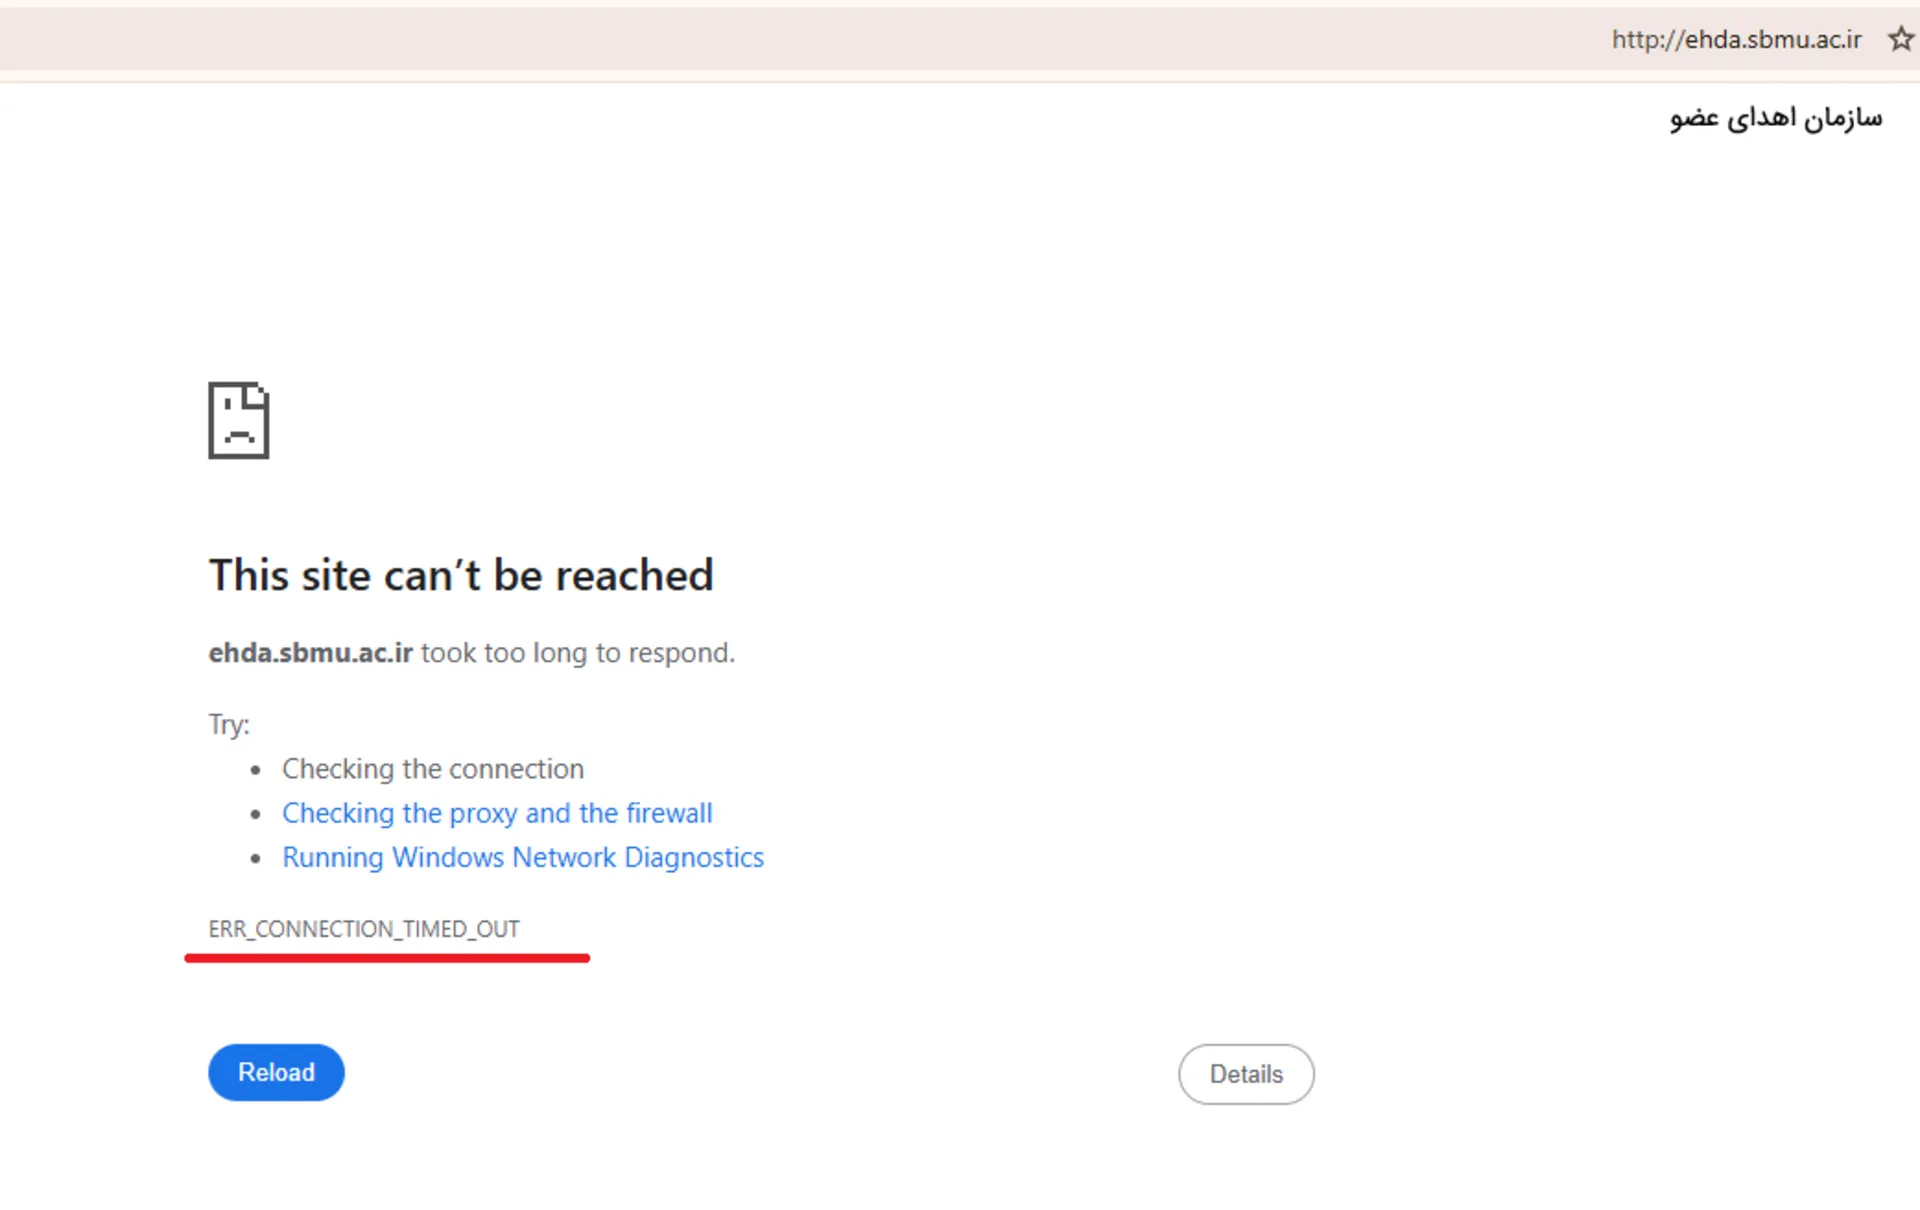Click the red underline below error code

(x=387, y=958)
